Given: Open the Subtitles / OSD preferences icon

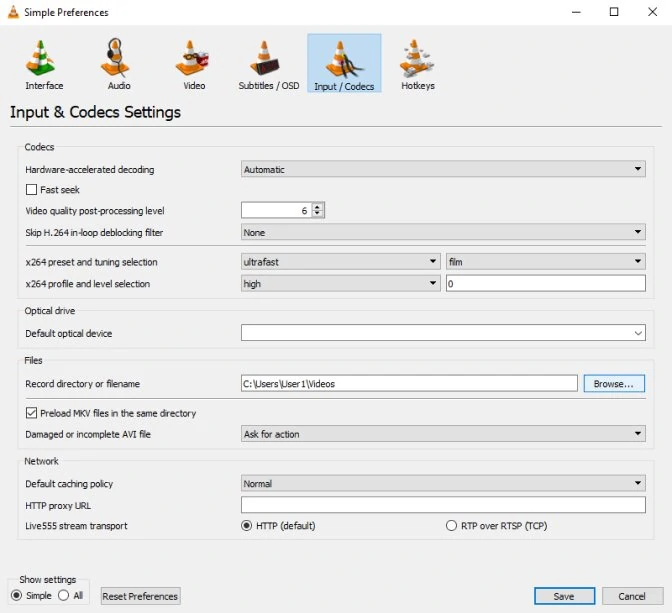Looking at the screenshot, I should tap(265, 57).
